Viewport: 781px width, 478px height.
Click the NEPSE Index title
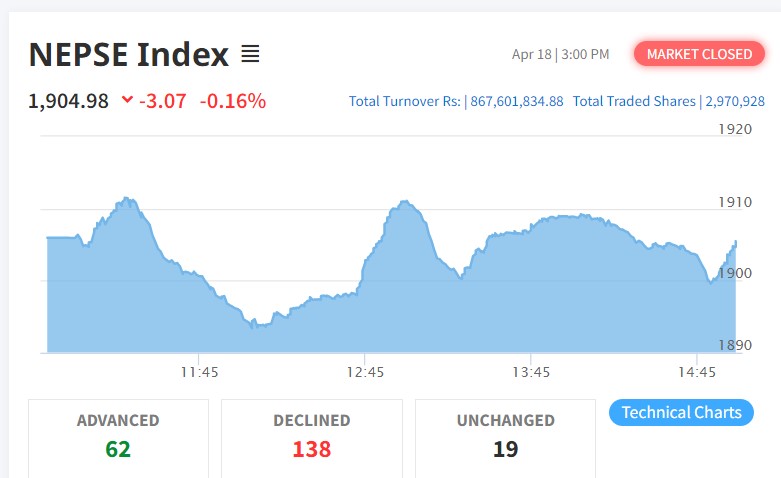tap(129, 54)
